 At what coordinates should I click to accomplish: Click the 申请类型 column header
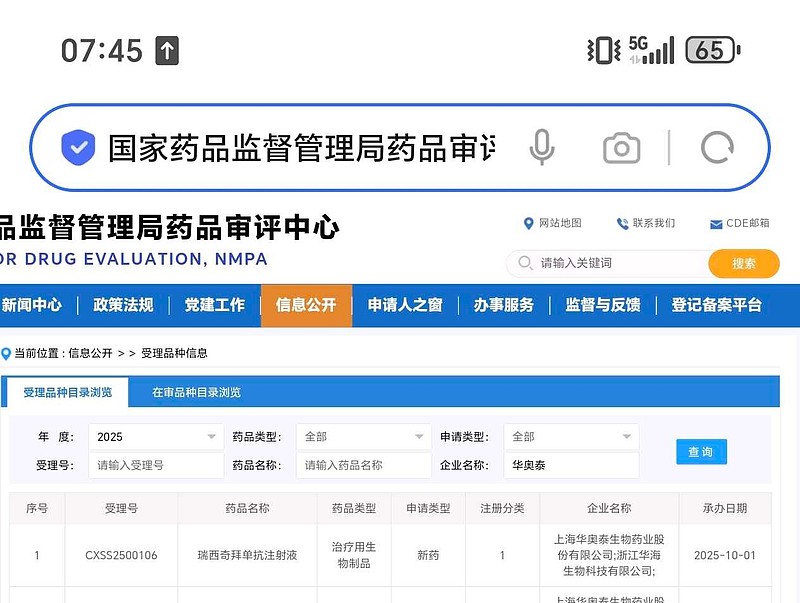(428, 508)
